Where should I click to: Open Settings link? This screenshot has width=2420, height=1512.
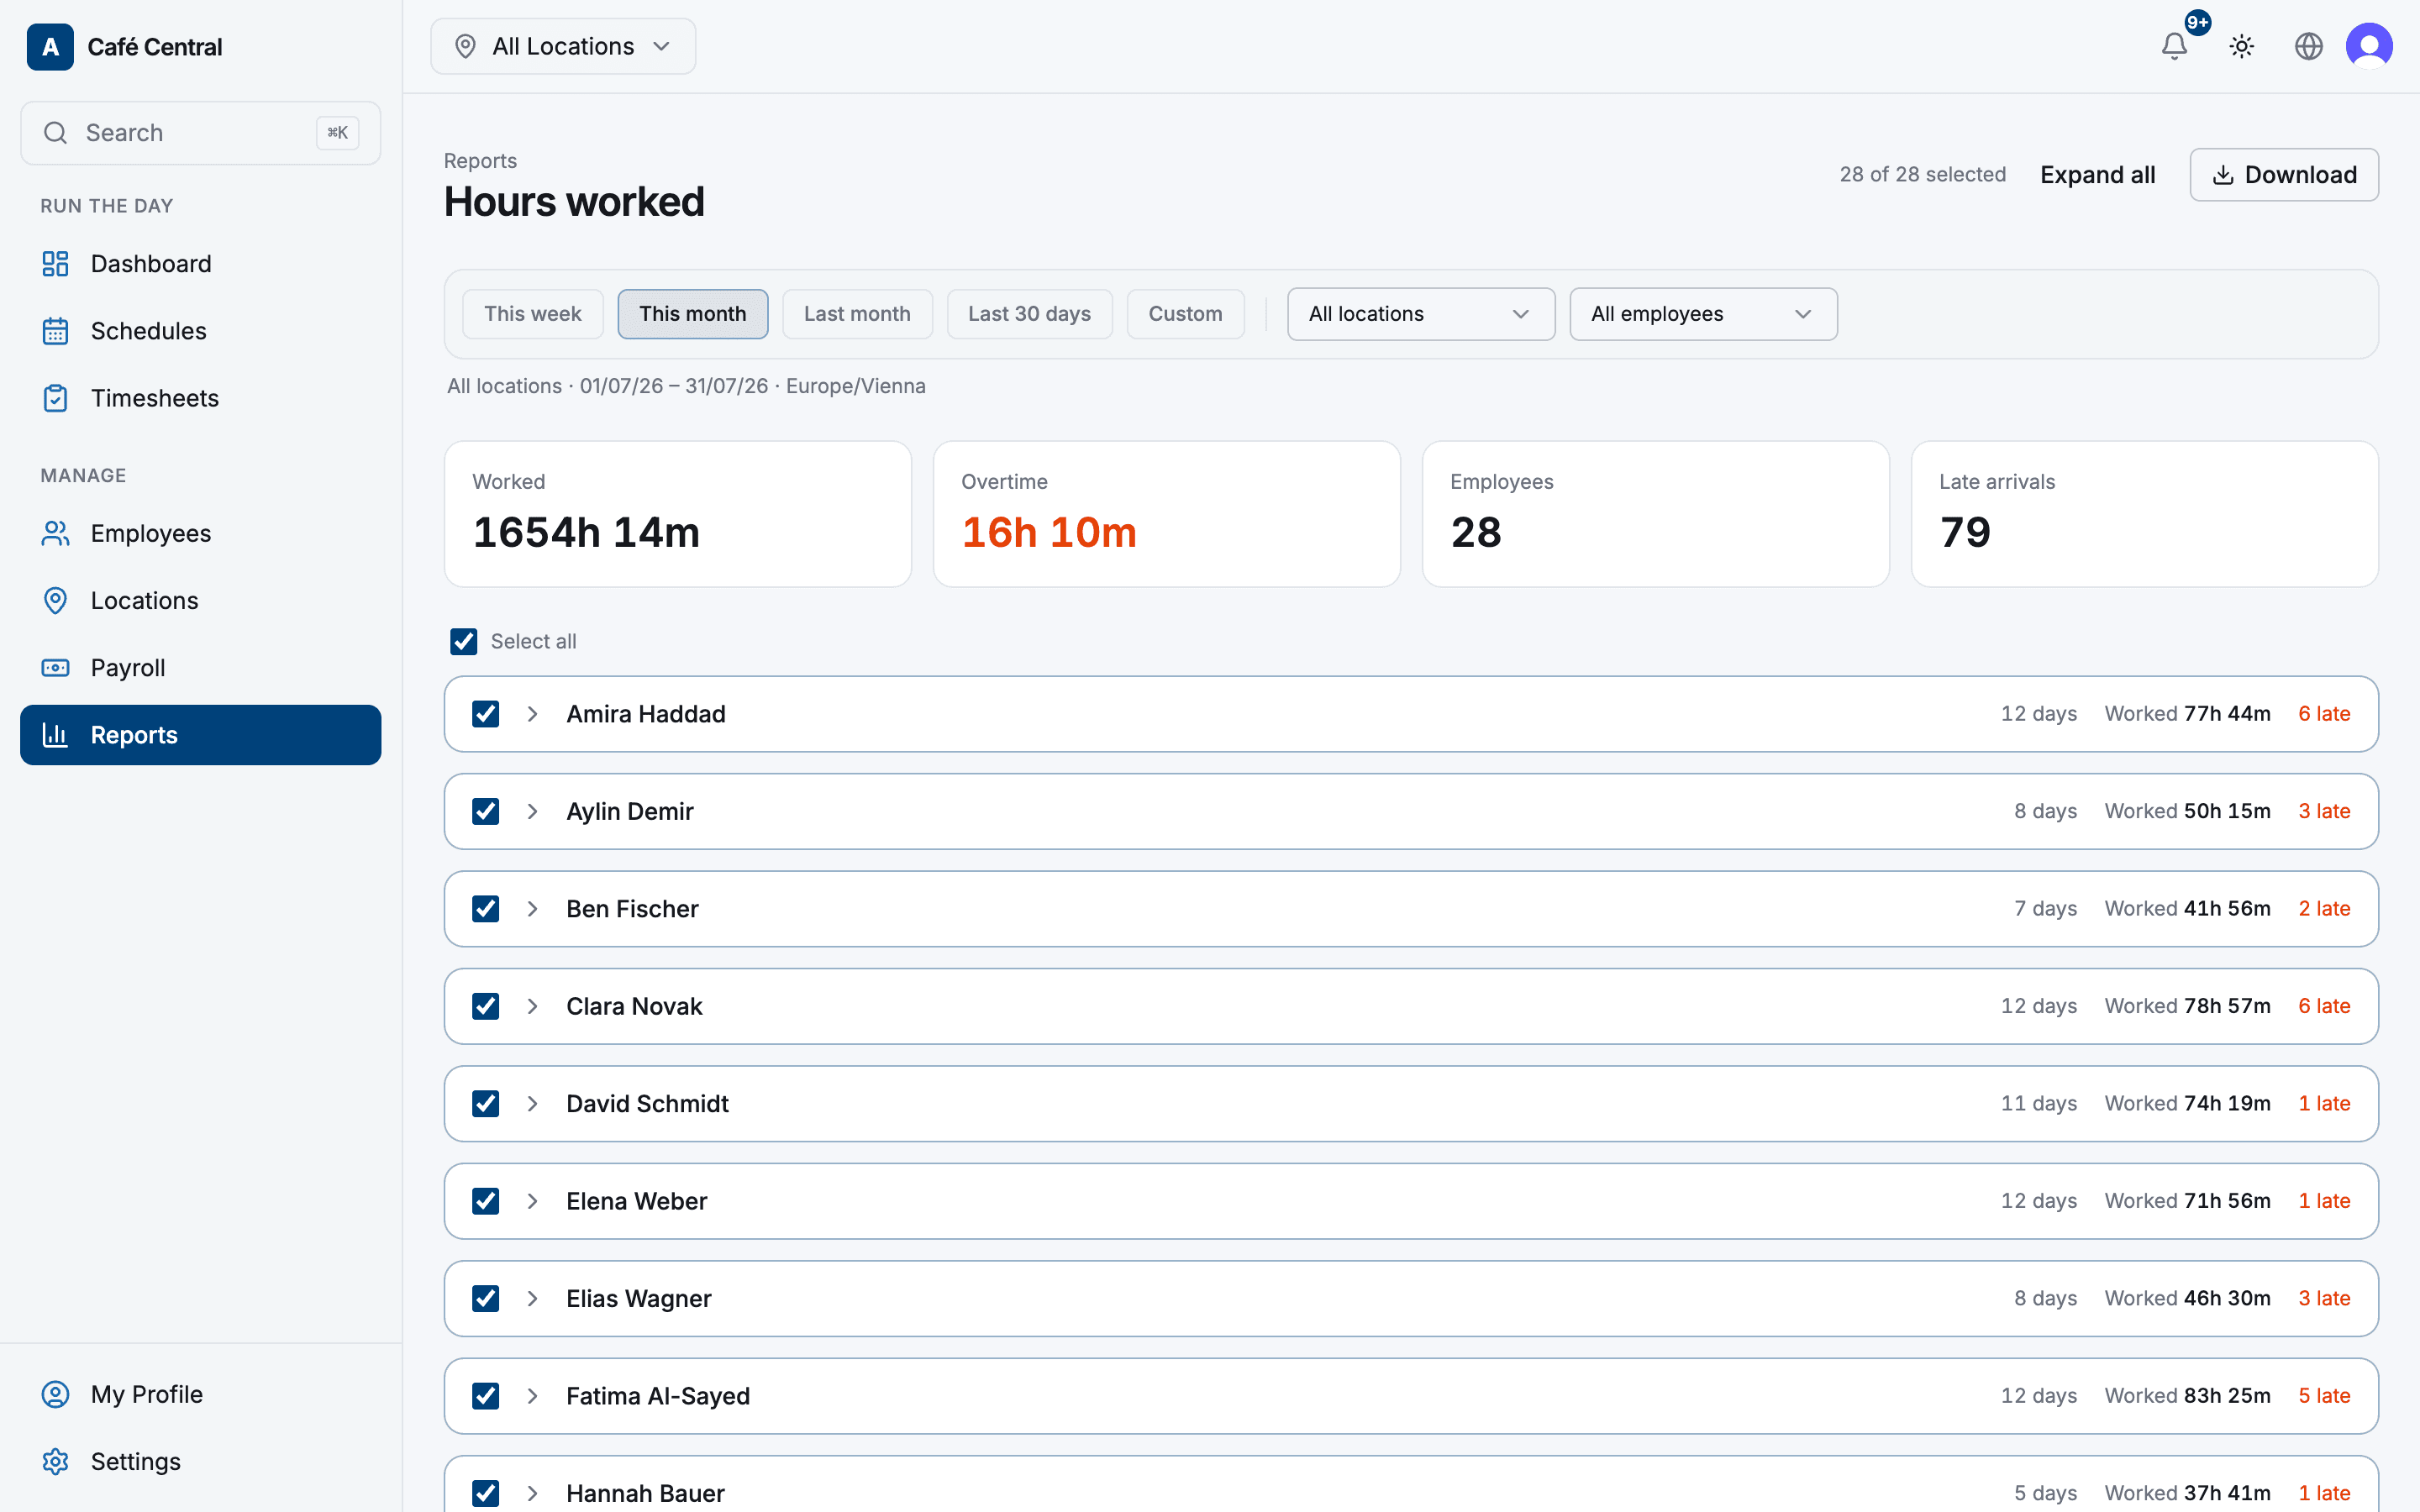200,1461
